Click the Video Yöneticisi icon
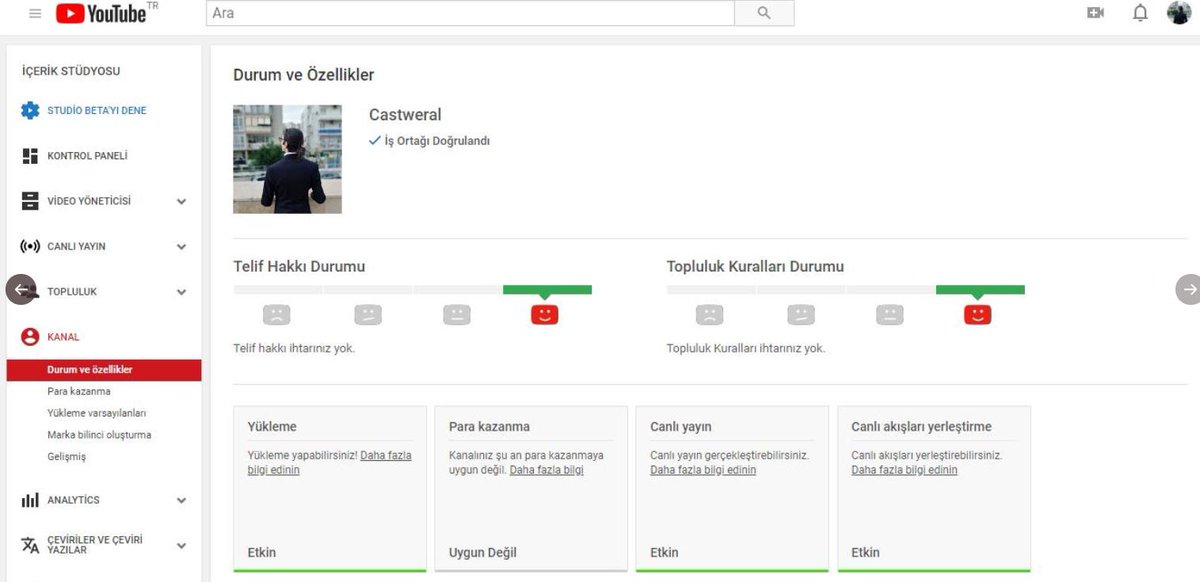Screen dimensions: 1200x582 (30, 201)
